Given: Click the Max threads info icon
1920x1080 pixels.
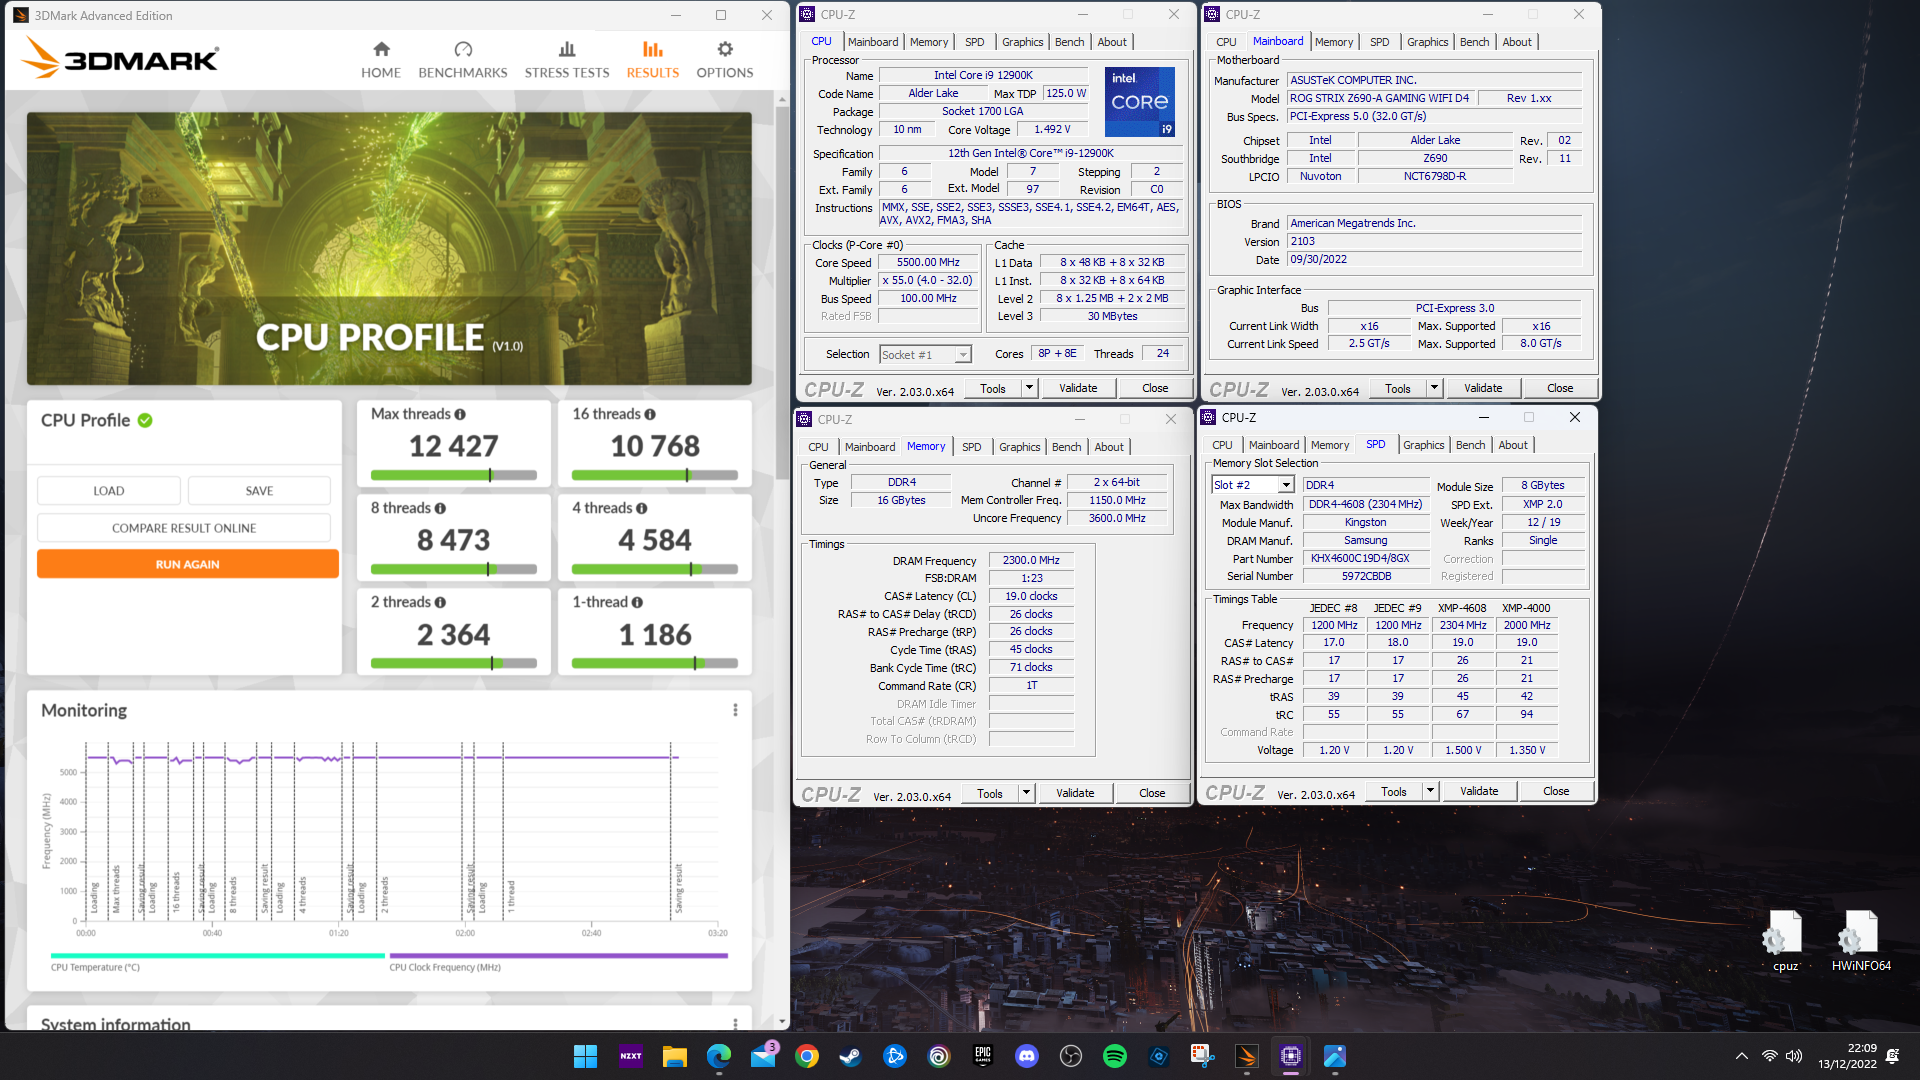Looking at the screenshot, I should [460, 414].
